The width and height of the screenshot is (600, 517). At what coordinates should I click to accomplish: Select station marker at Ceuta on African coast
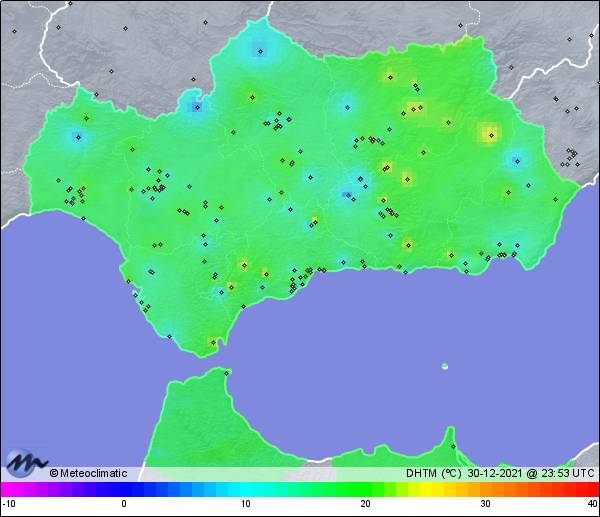[227, 373]
